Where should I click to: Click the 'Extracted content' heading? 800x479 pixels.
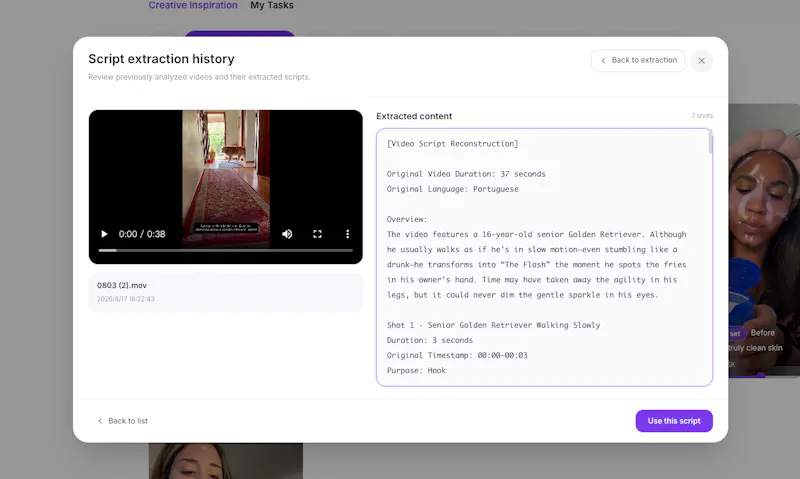point(414,116)
